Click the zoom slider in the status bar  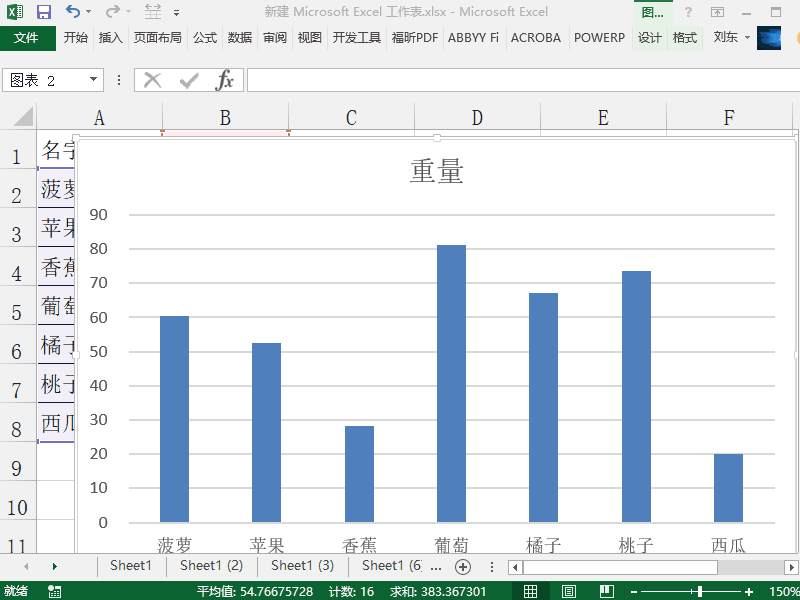699,591
